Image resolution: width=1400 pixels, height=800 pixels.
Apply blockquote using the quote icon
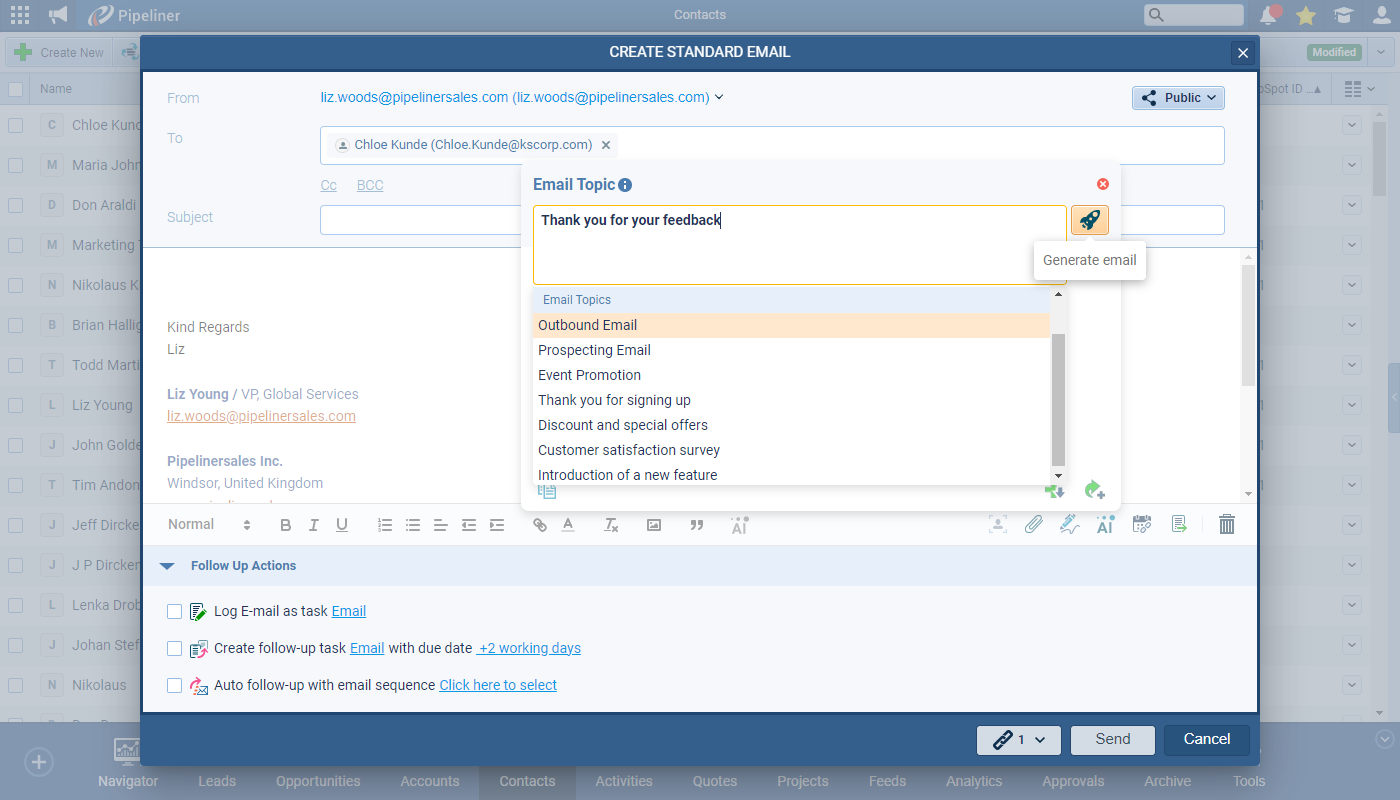pos(697,525)
